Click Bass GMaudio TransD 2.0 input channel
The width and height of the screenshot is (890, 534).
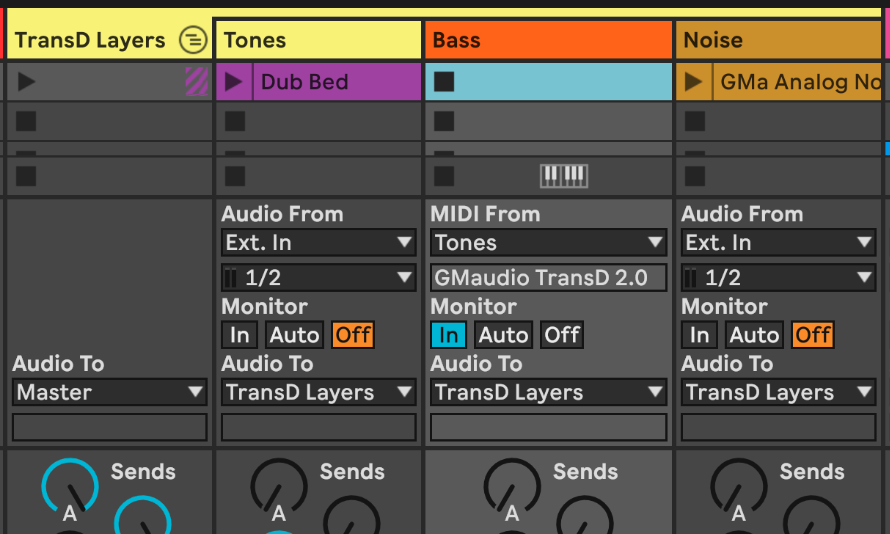click(x=548, y=277)
